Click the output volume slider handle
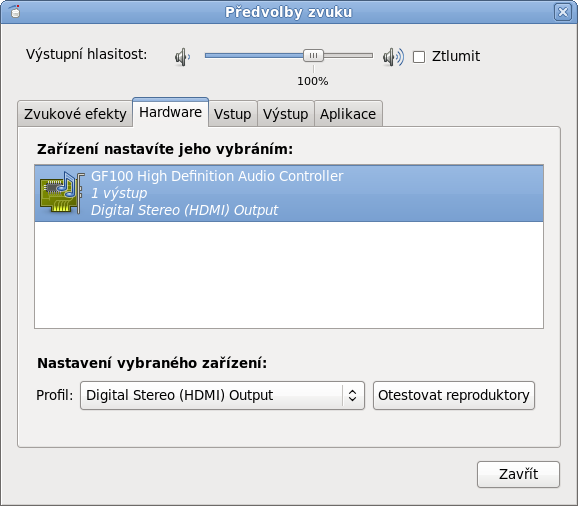Image resolution: width=578 pixels, height=506 pixels. pos(313,56)
